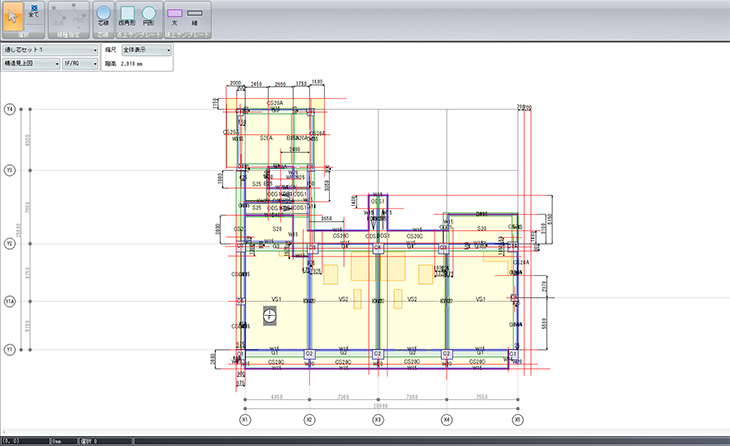Open the 縮尺 全体表示 scale dropdown
The width and height of the screenshot is (730, 446).
(x=146, y=48)
